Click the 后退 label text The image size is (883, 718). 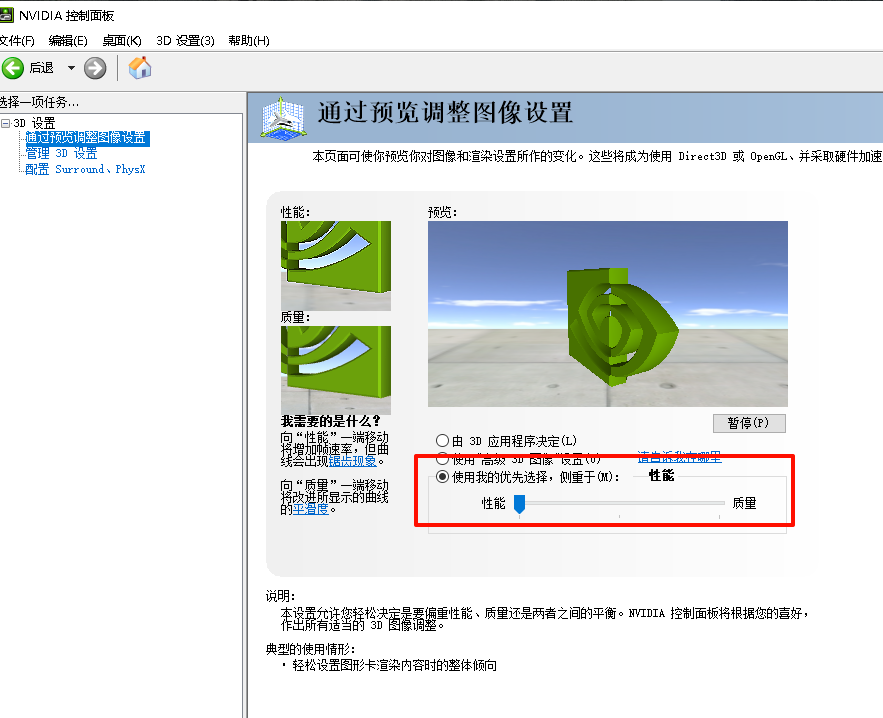(x=42, y=68)
